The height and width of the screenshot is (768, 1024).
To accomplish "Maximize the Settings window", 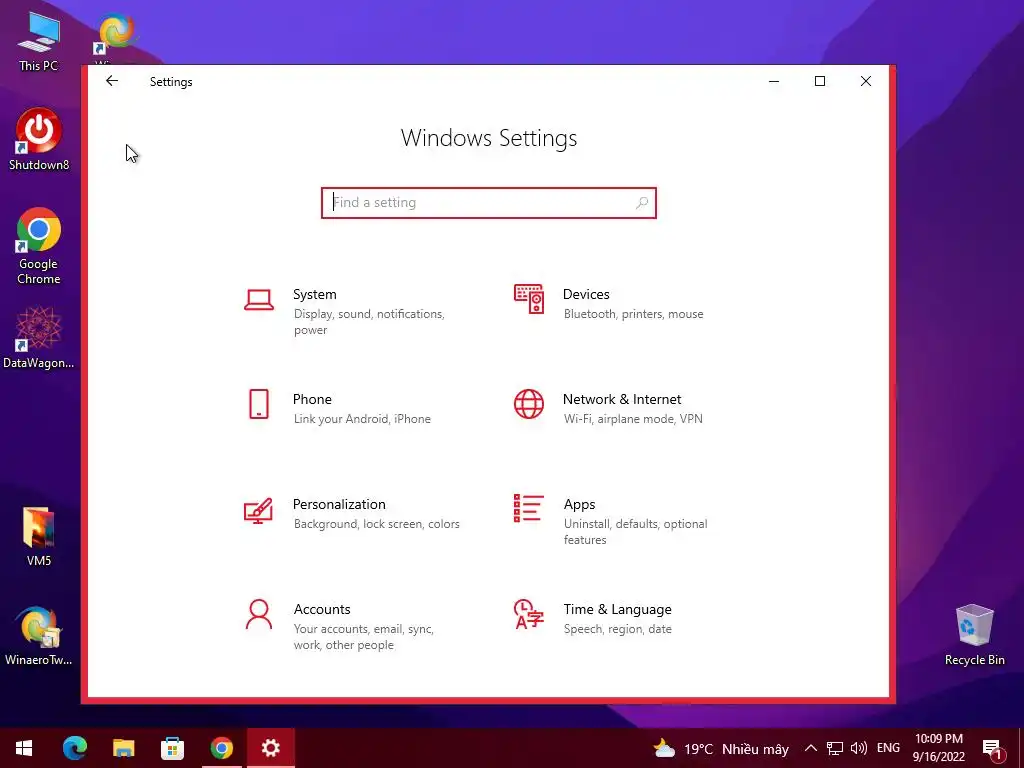I will pos(820,81).
